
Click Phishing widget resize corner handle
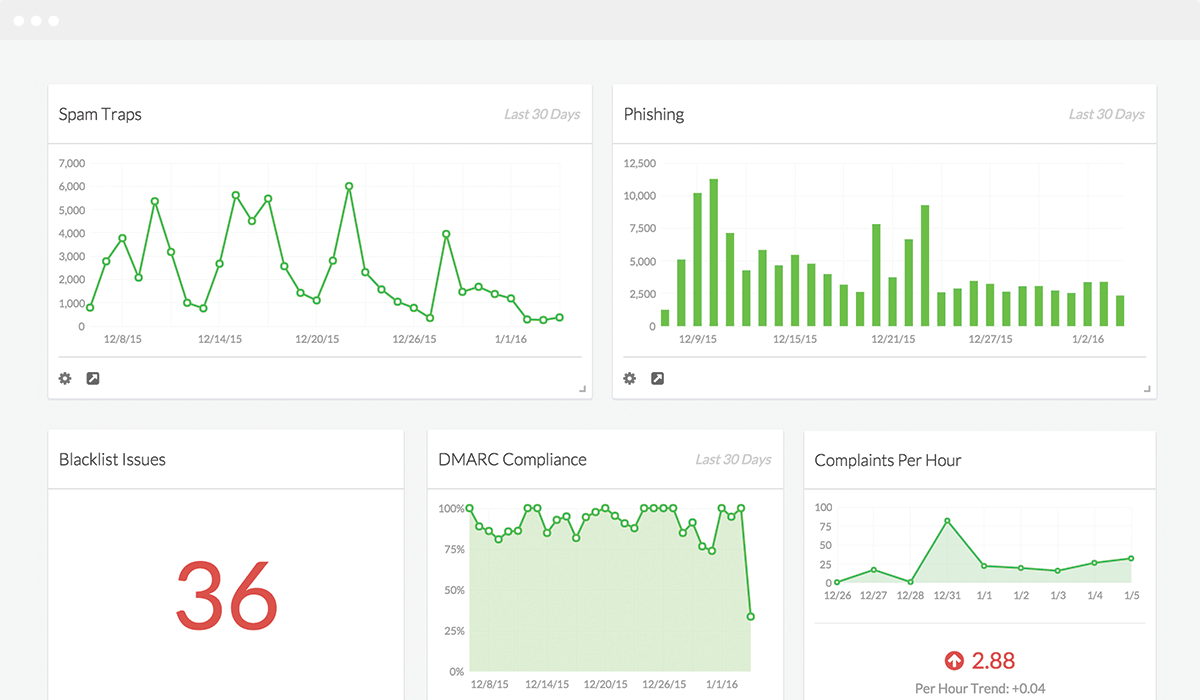(1147, 389)
